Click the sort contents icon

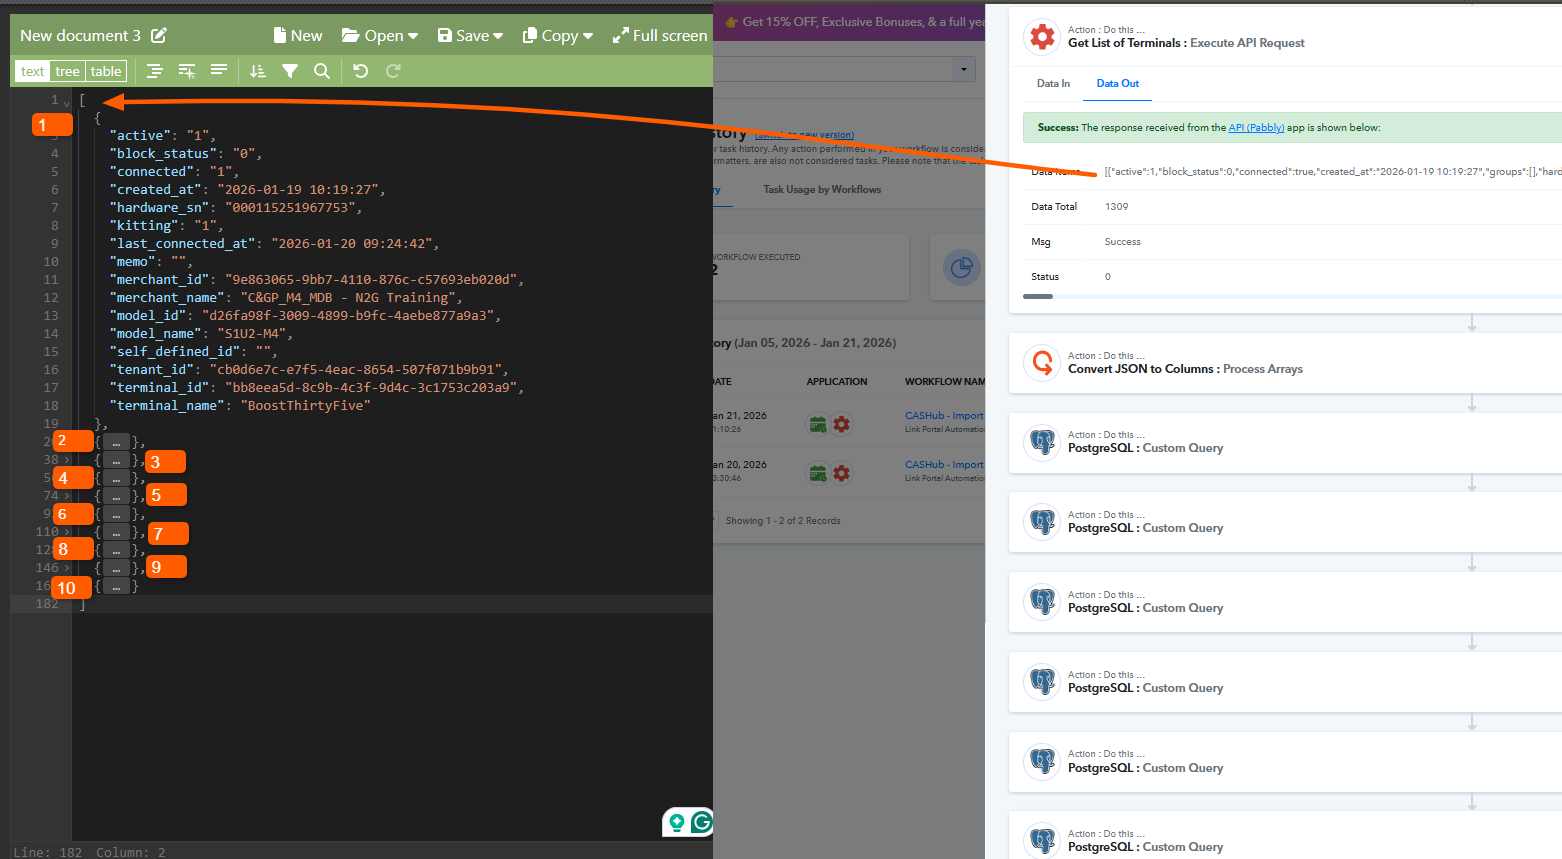point(258,71)
